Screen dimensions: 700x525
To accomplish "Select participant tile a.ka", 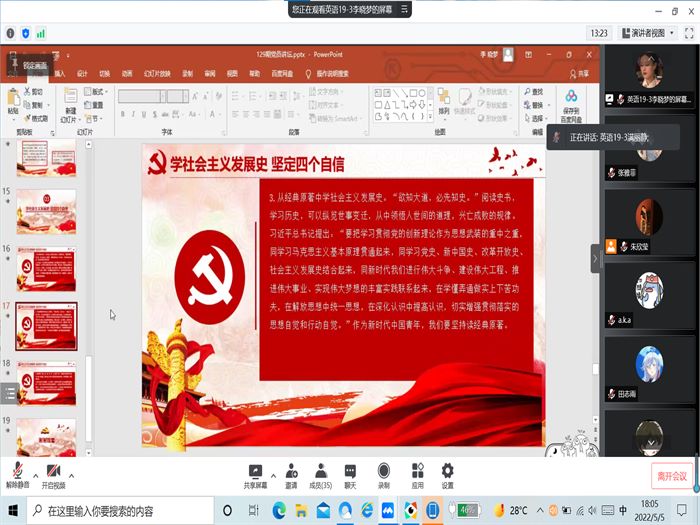I will tap(648, 296).
